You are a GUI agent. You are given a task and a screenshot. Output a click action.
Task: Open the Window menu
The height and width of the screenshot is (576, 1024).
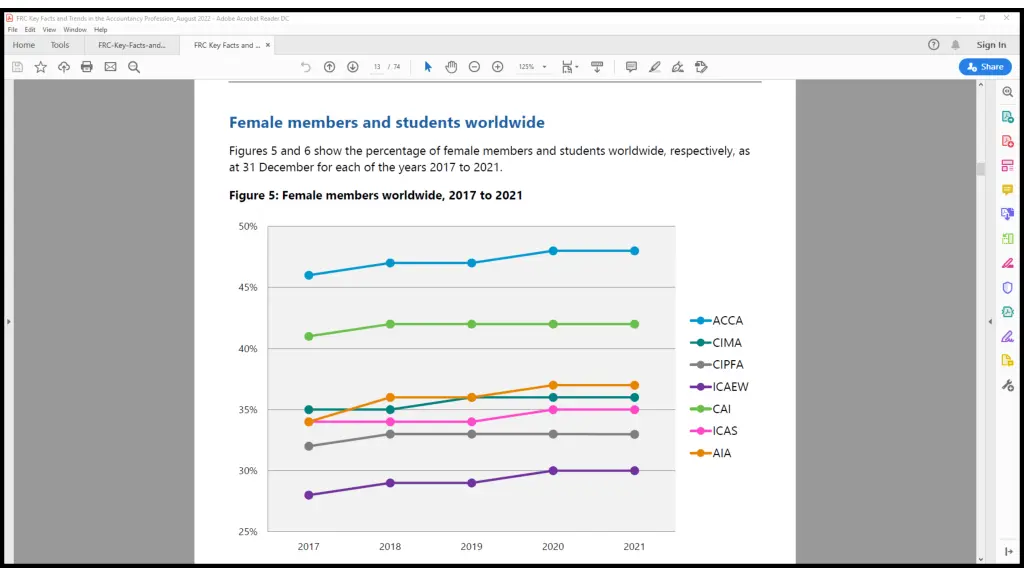pos(75,30)
